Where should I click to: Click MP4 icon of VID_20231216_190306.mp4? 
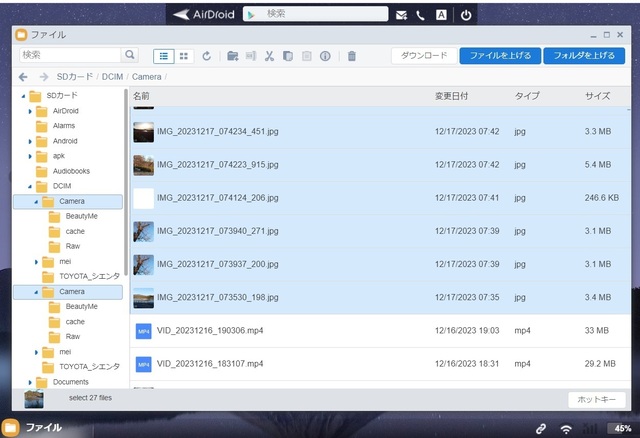143,331
